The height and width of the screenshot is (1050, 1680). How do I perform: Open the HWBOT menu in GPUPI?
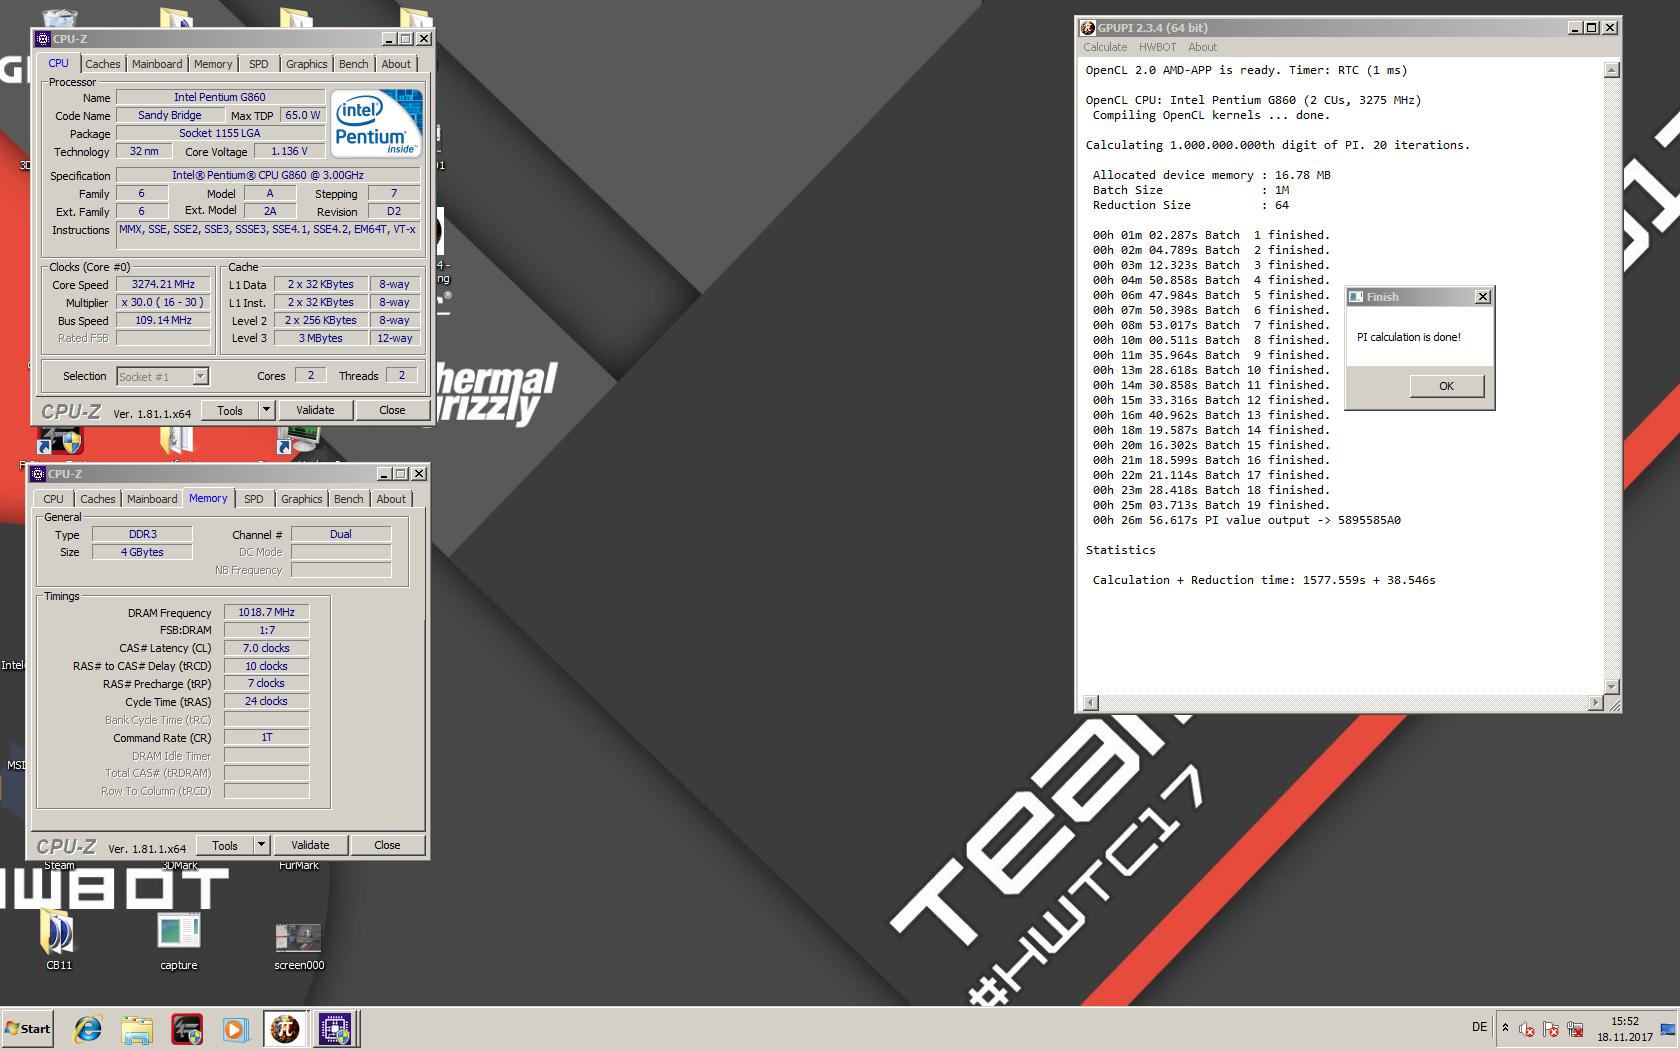1157,47
